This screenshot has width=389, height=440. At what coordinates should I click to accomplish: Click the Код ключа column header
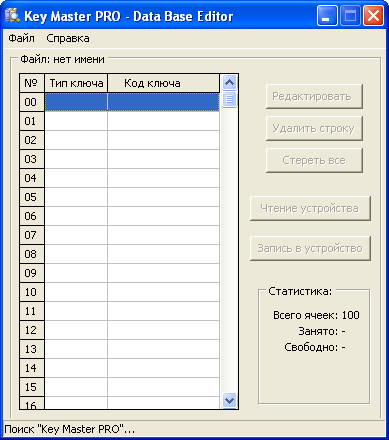(x=163, y=83)
